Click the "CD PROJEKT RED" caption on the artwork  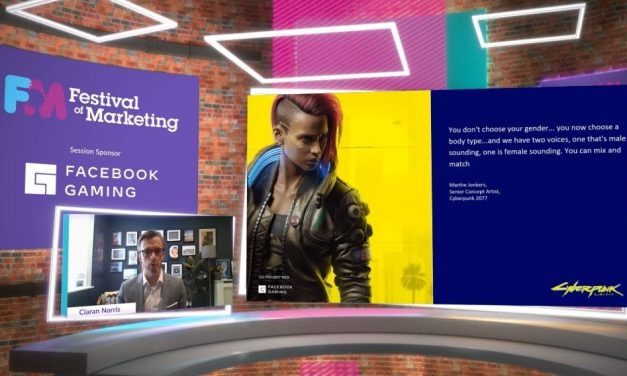pos(274,277)
